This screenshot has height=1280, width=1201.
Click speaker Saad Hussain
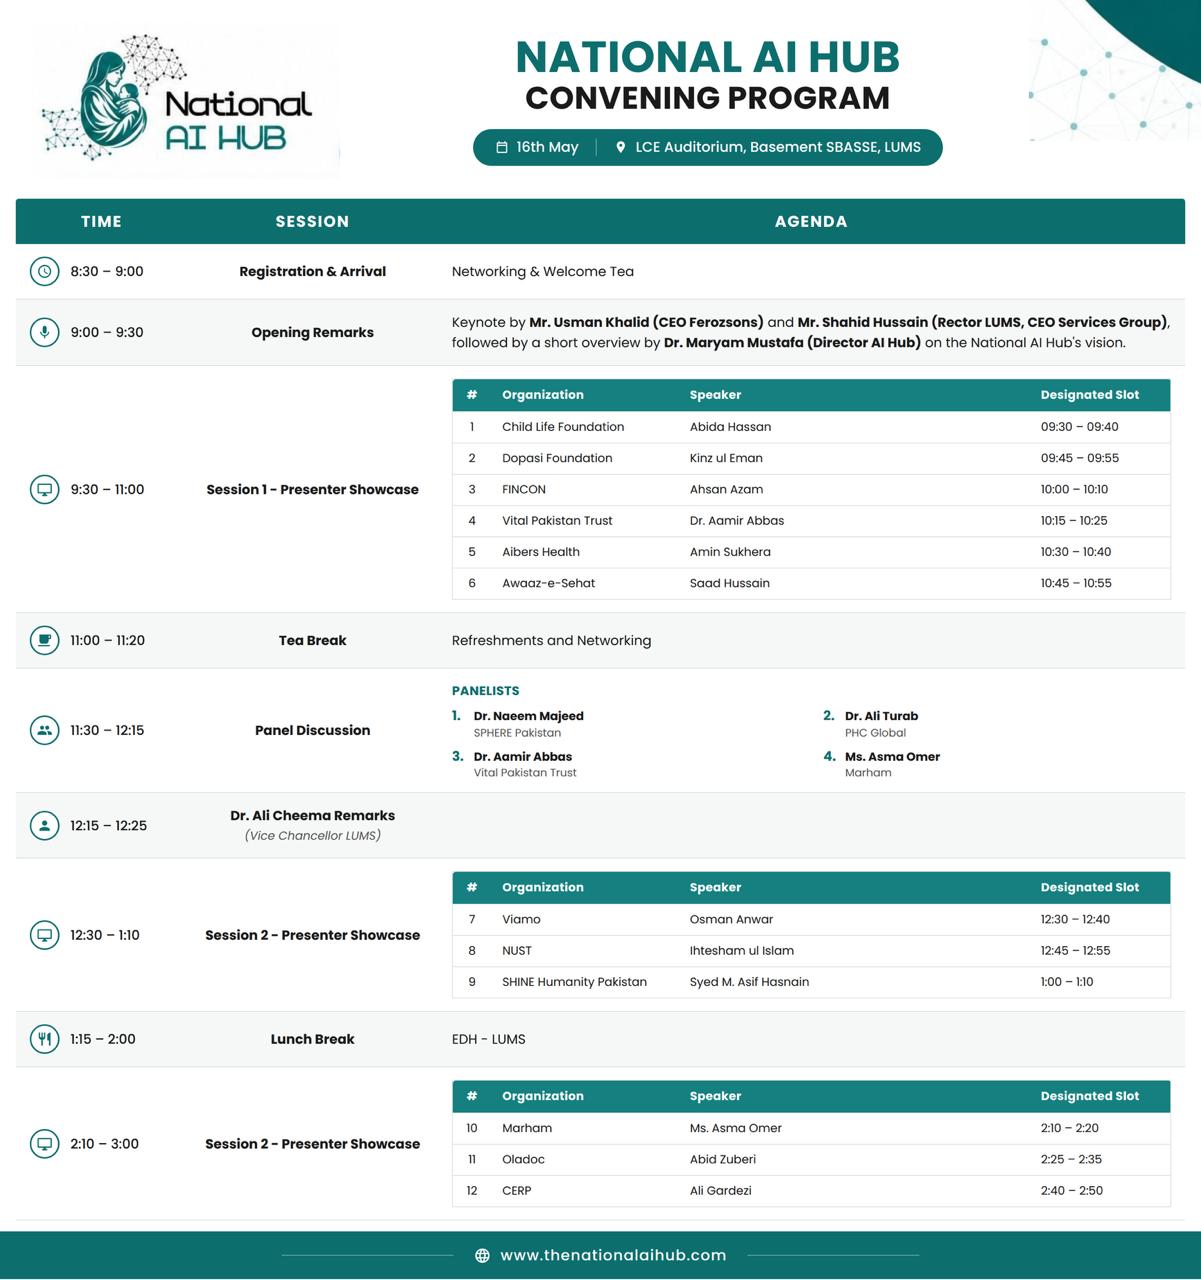730,583
